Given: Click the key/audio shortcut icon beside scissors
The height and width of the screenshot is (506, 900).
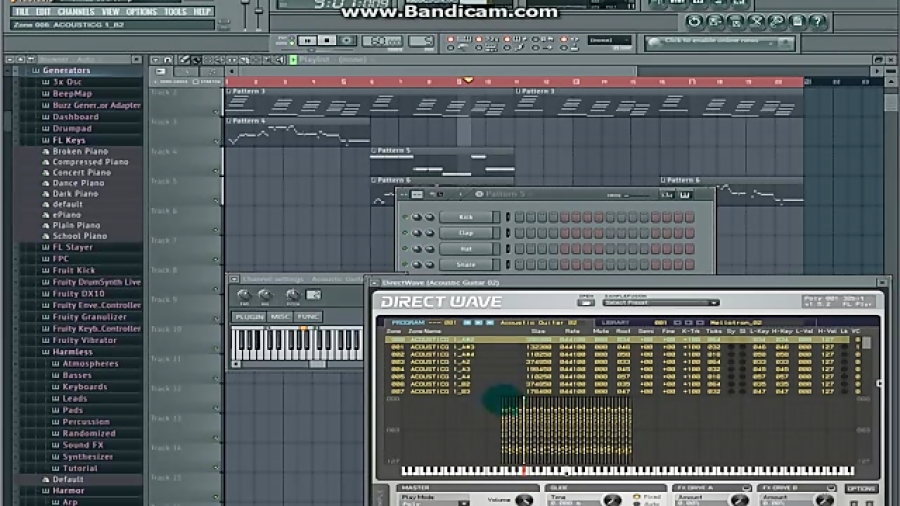Looking at the screenshot, I should [777, 22].
